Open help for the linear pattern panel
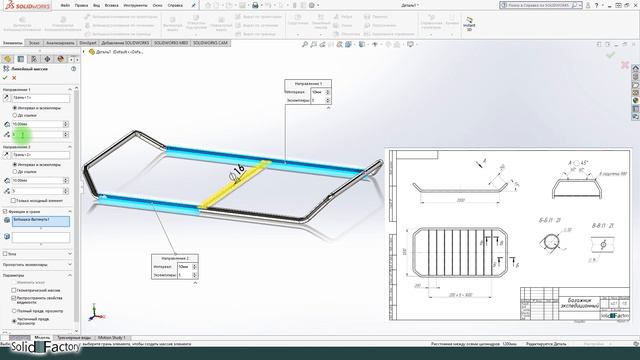The height and width of the screenshot is (360, 640). [73, 69]
